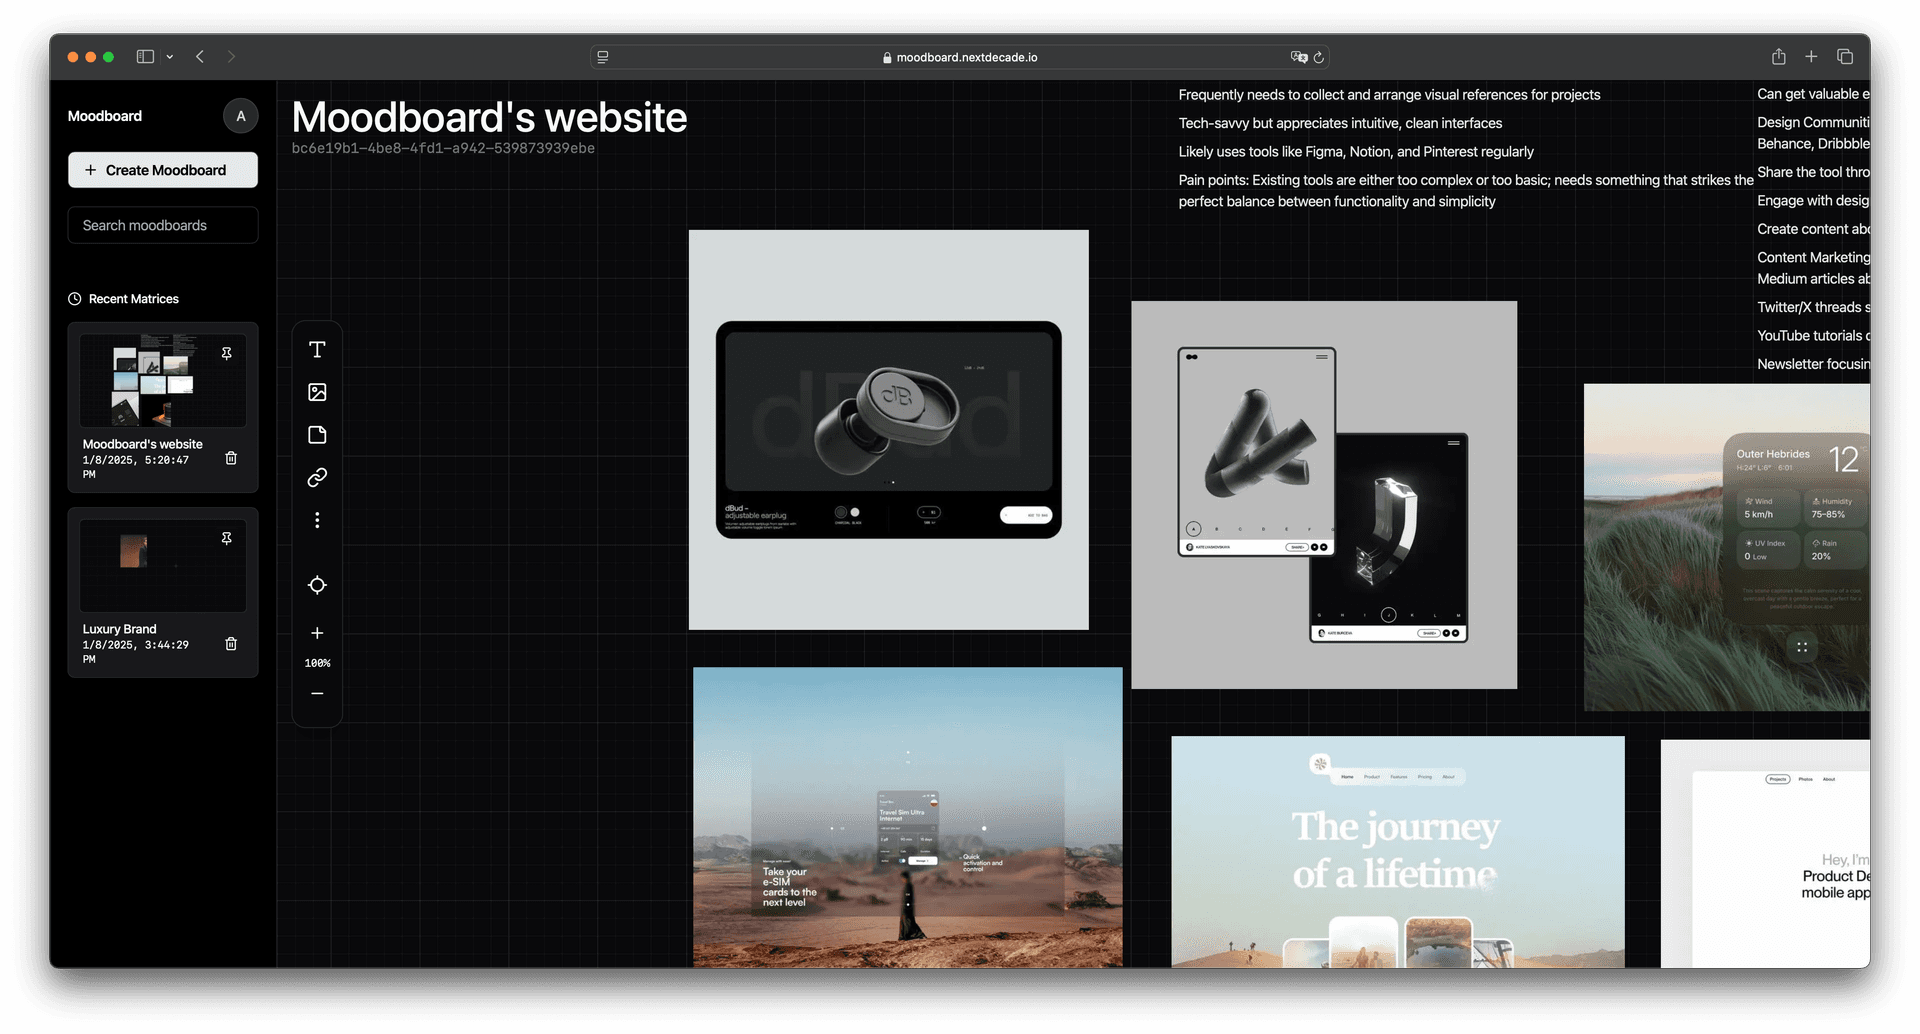Show the Safari tab overview

(1845, 57)
